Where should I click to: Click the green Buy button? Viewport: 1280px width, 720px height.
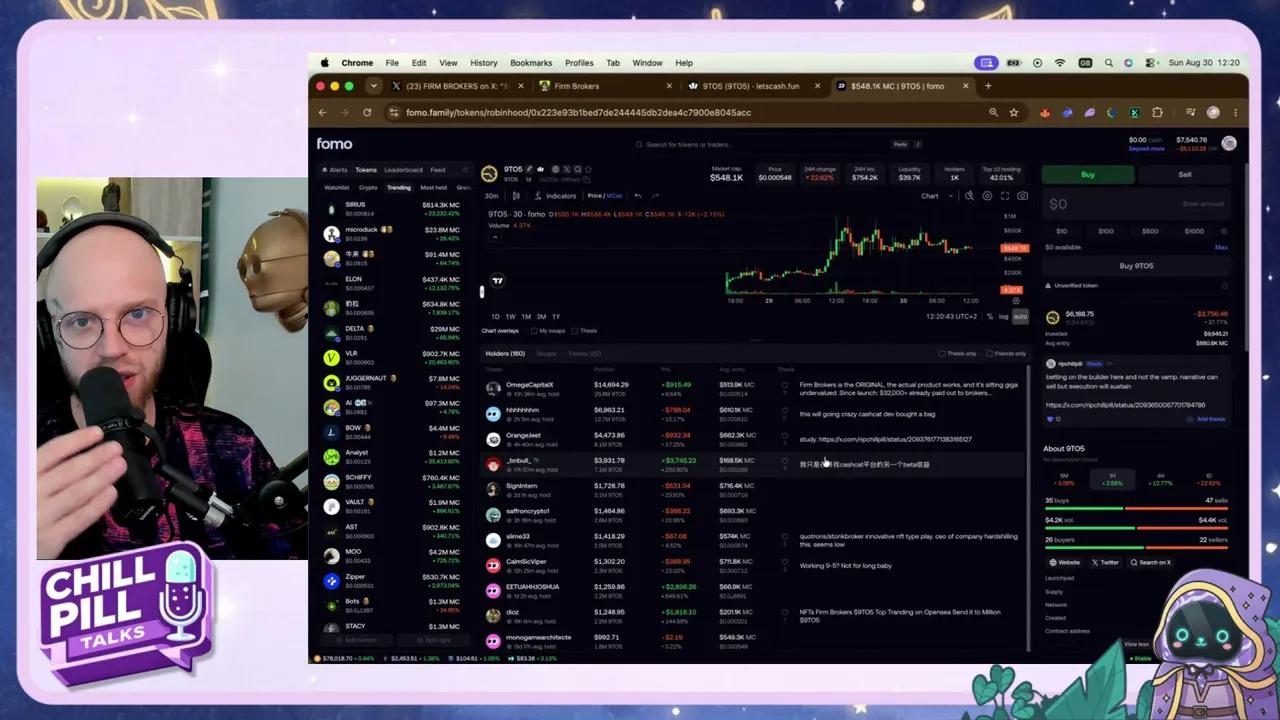tap(1088, 175)
